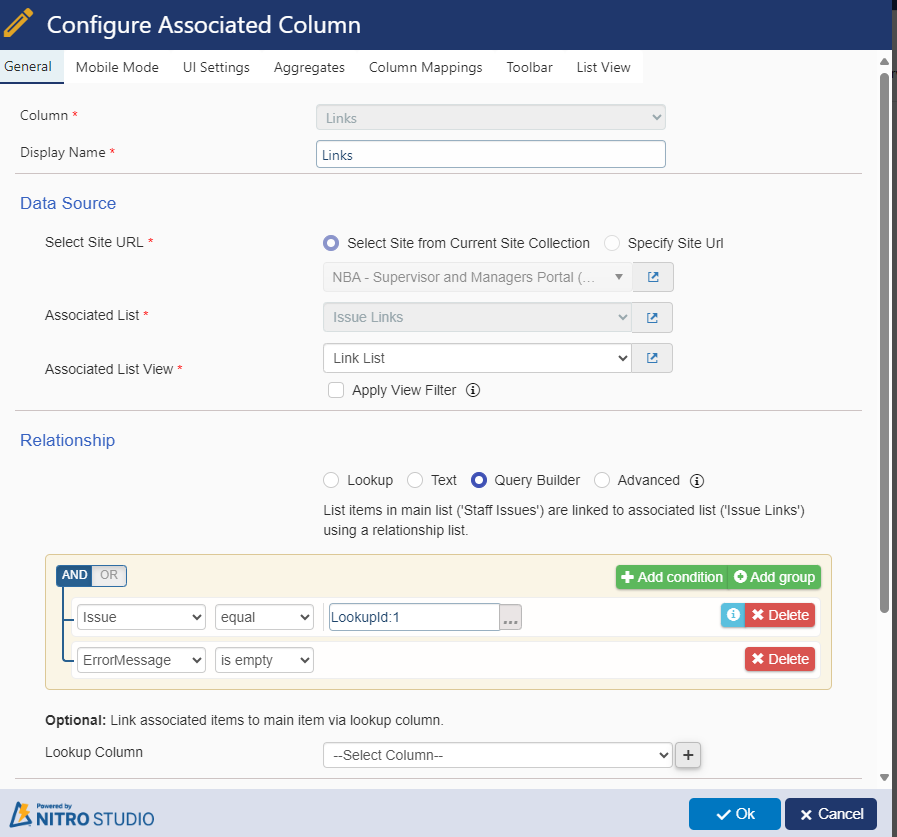Open the UI Settings tab
The width and height of the screenshot is (897, 837).
[x=216, y=67]
